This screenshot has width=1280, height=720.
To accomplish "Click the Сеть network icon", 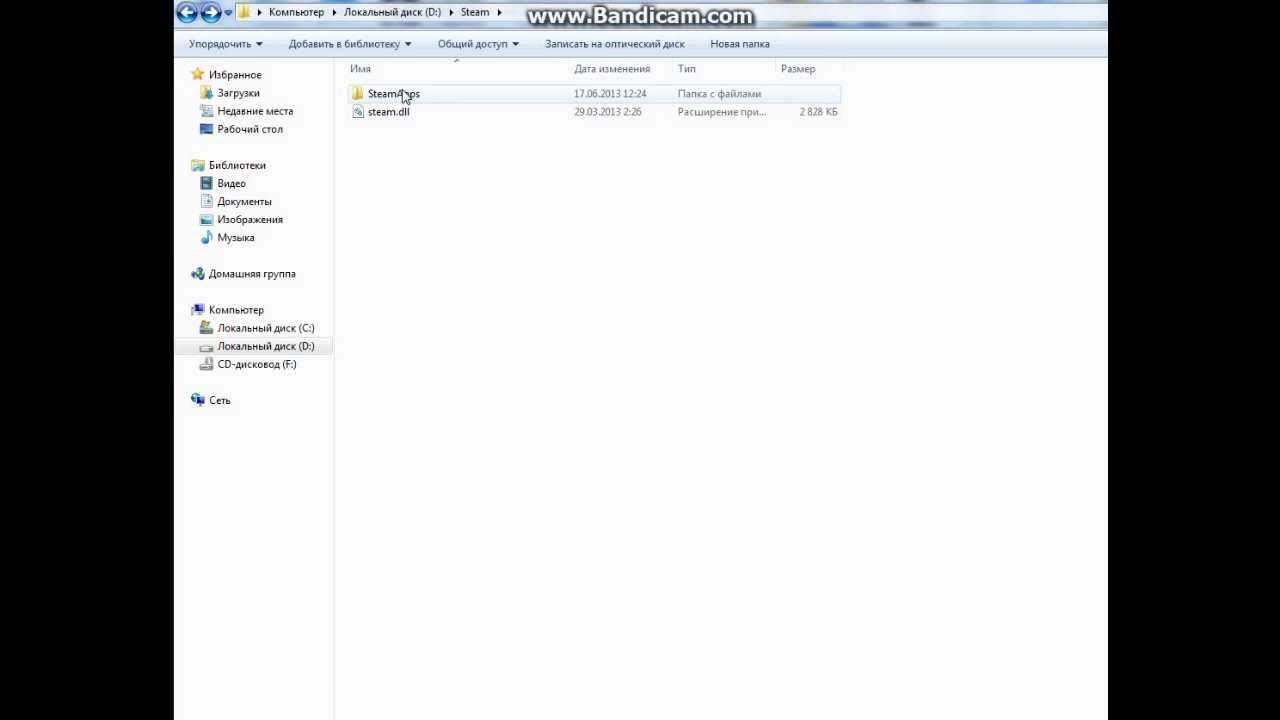I will 198,400.
